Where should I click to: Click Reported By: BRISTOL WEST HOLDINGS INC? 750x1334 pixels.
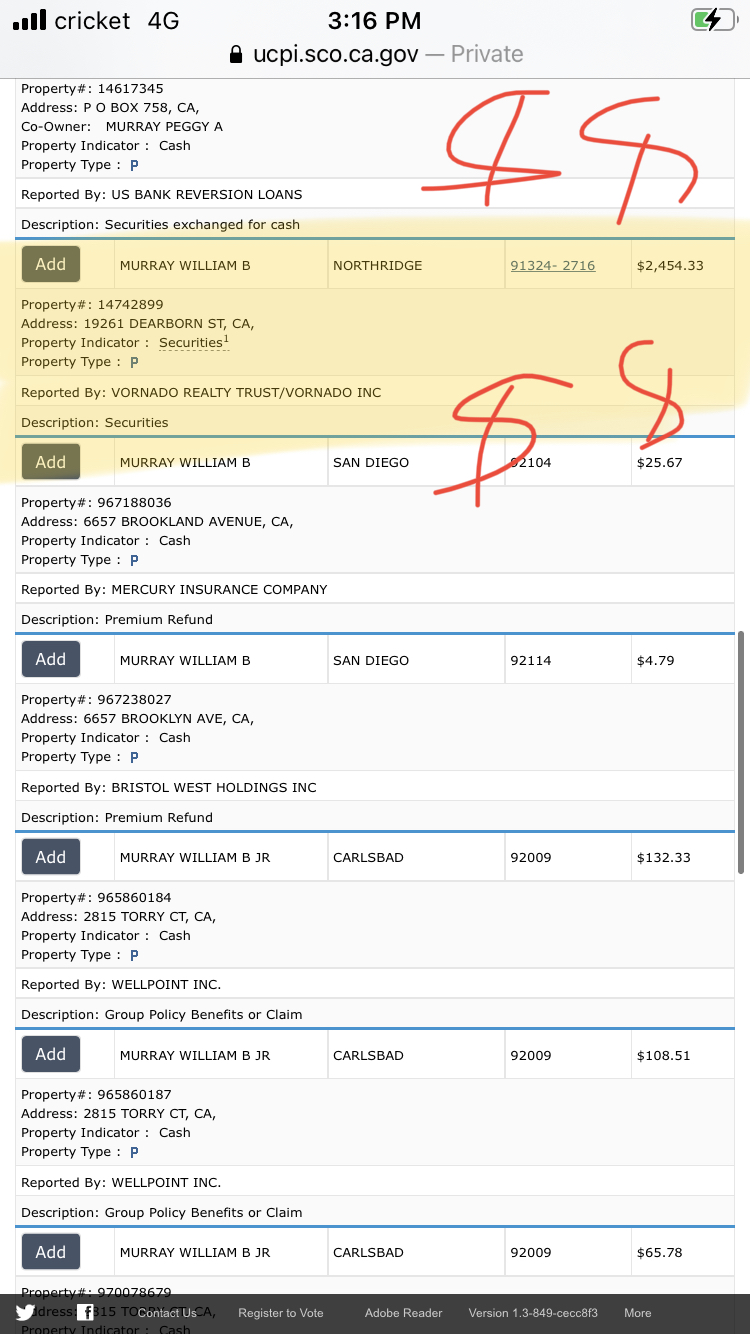[169, 787]
